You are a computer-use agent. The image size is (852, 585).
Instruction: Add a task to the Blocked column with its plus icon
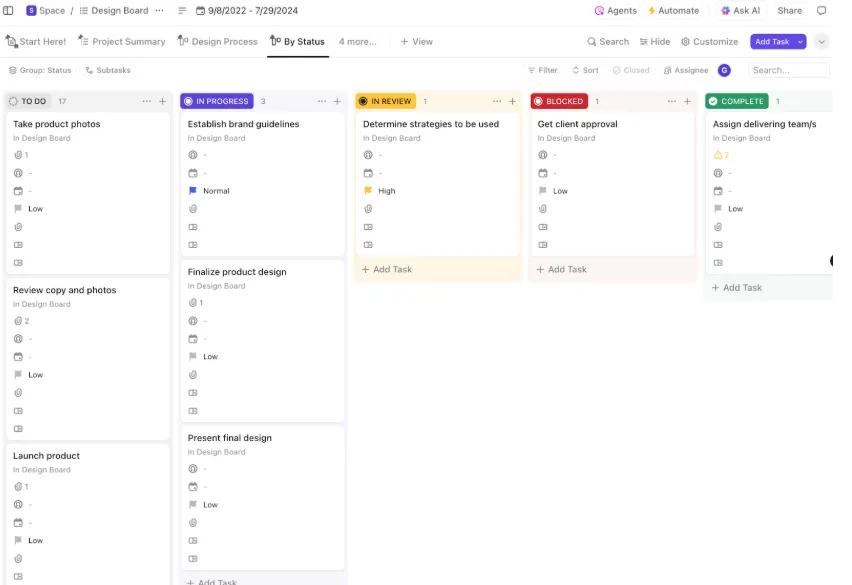[x=687, y=101]
